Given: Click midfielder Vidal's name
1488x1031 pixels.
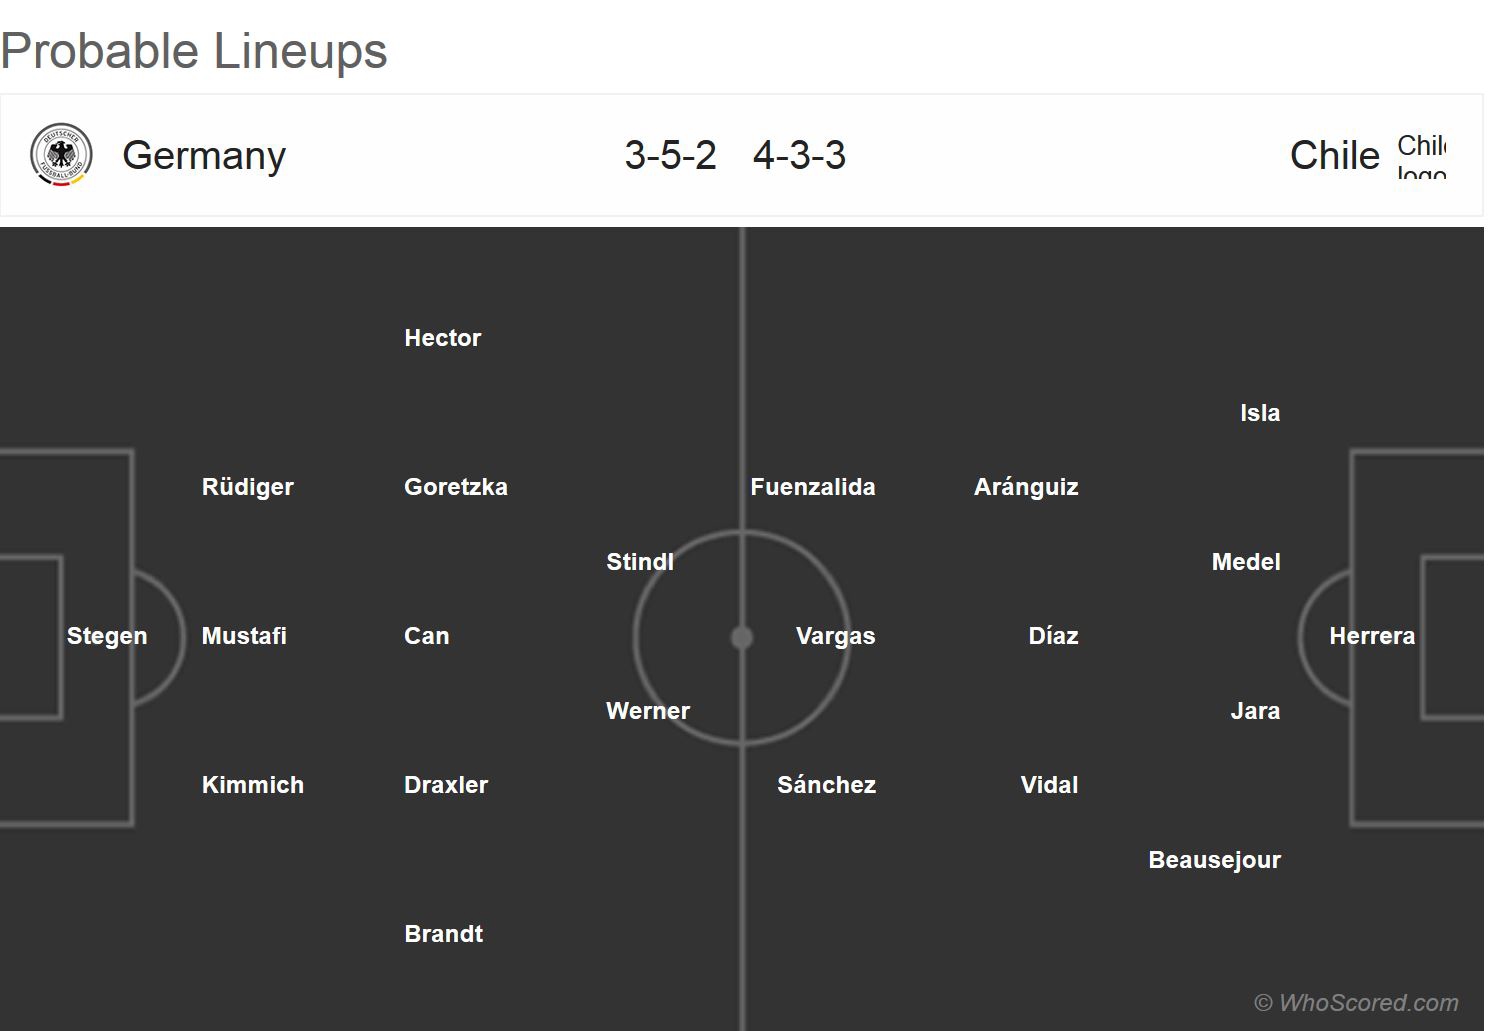Looking at the screenshot, I should click(x=1049, y=785).
